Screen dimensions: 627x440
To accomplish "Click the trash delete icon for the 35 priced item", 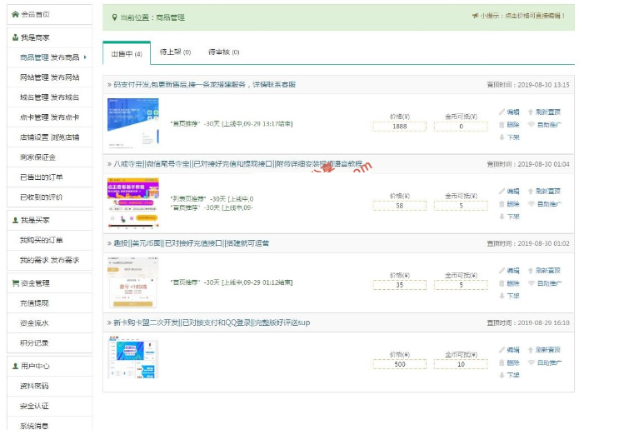I will [x=502, y=283].
